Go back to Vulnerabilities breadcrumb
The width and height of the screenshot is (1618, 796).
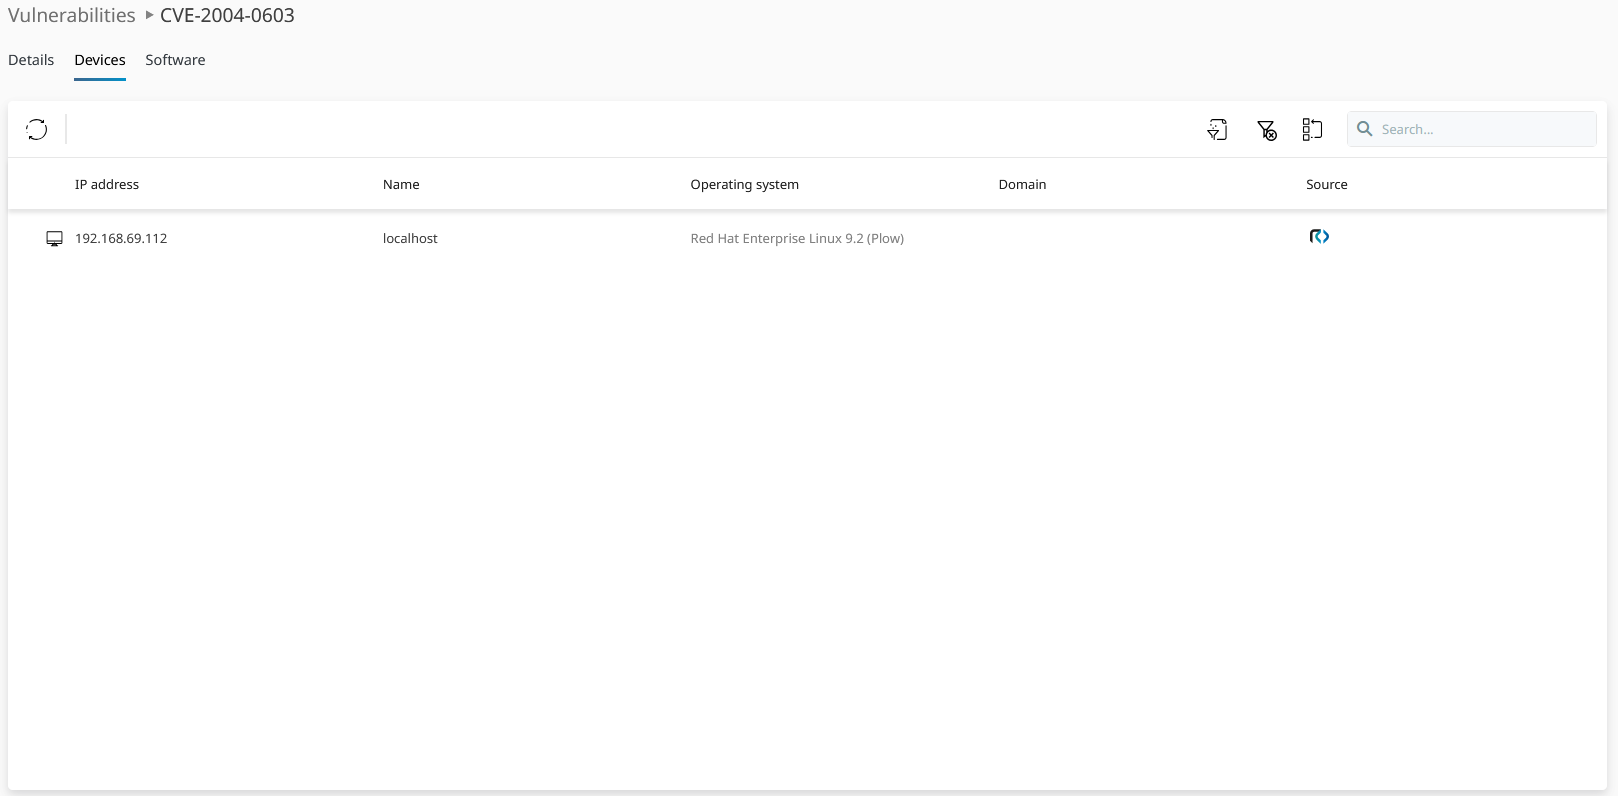[72, 15]
